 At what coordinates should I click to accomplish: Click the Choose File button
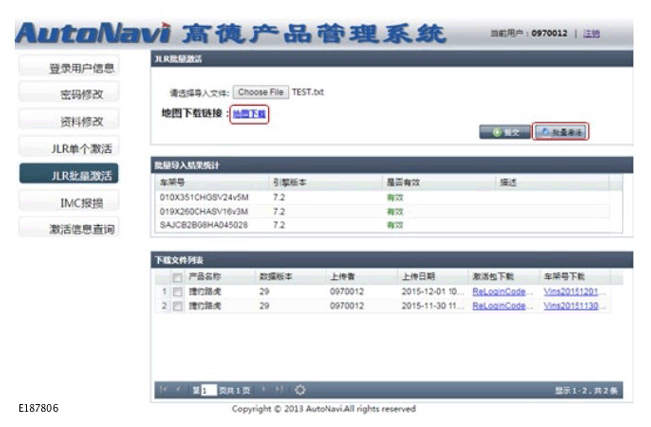(260, 92)
